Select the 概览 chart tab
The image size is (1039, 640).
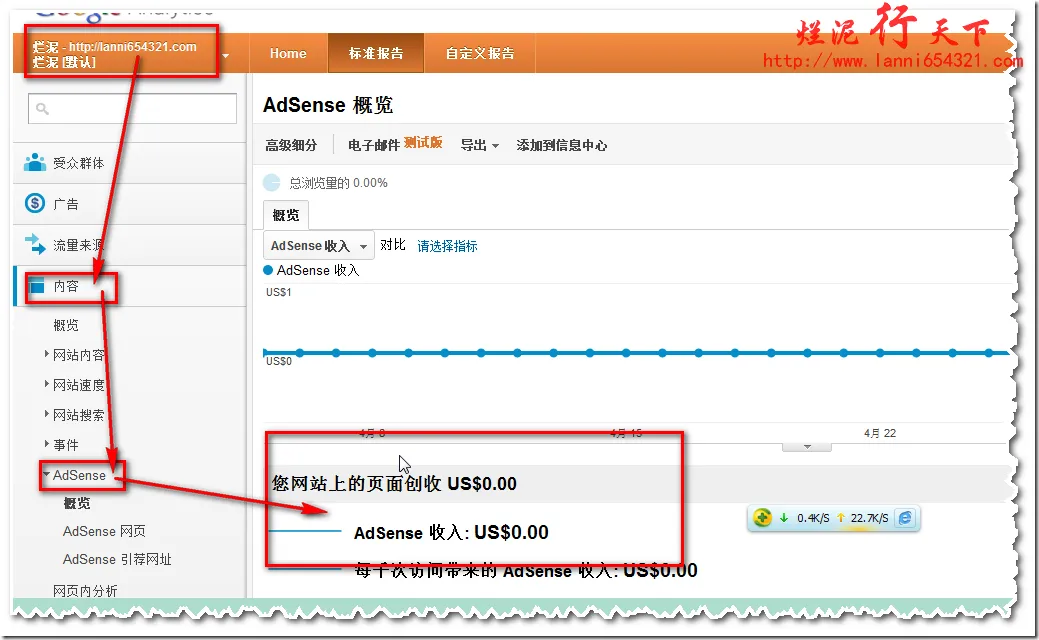point(286,215)
